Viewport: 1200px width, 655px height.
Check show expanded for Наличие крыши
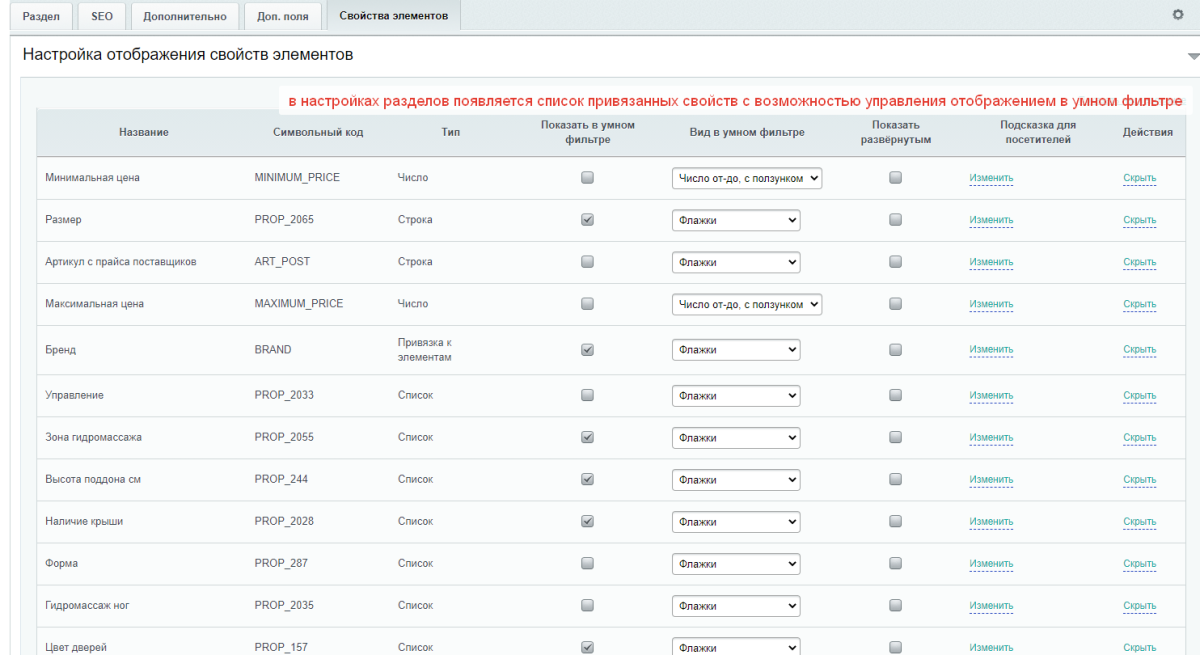click(x=895, y=522)
